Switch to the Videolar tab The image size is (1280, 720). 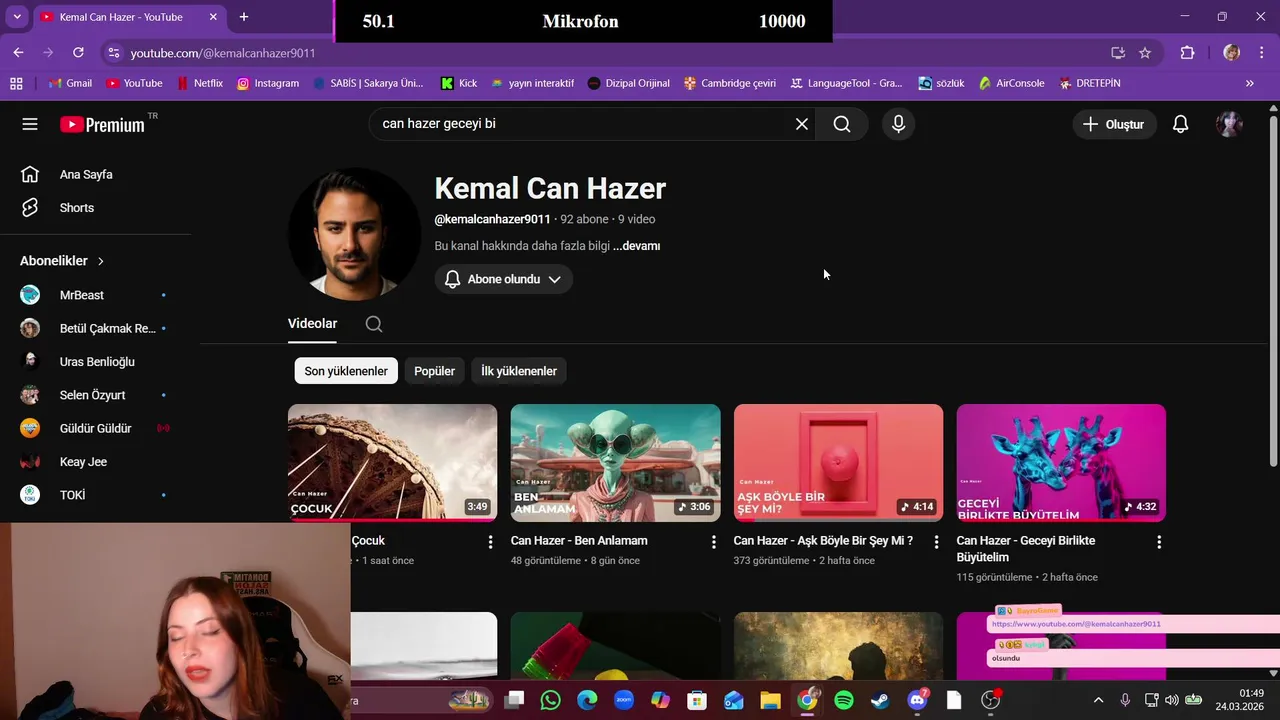pos(312,324)
